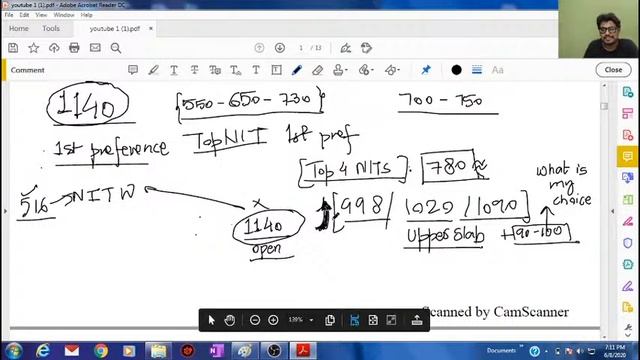The image size is (640, 360).
Task: Go to the previous page with the up arrow
Action: [x=259, y=48]
